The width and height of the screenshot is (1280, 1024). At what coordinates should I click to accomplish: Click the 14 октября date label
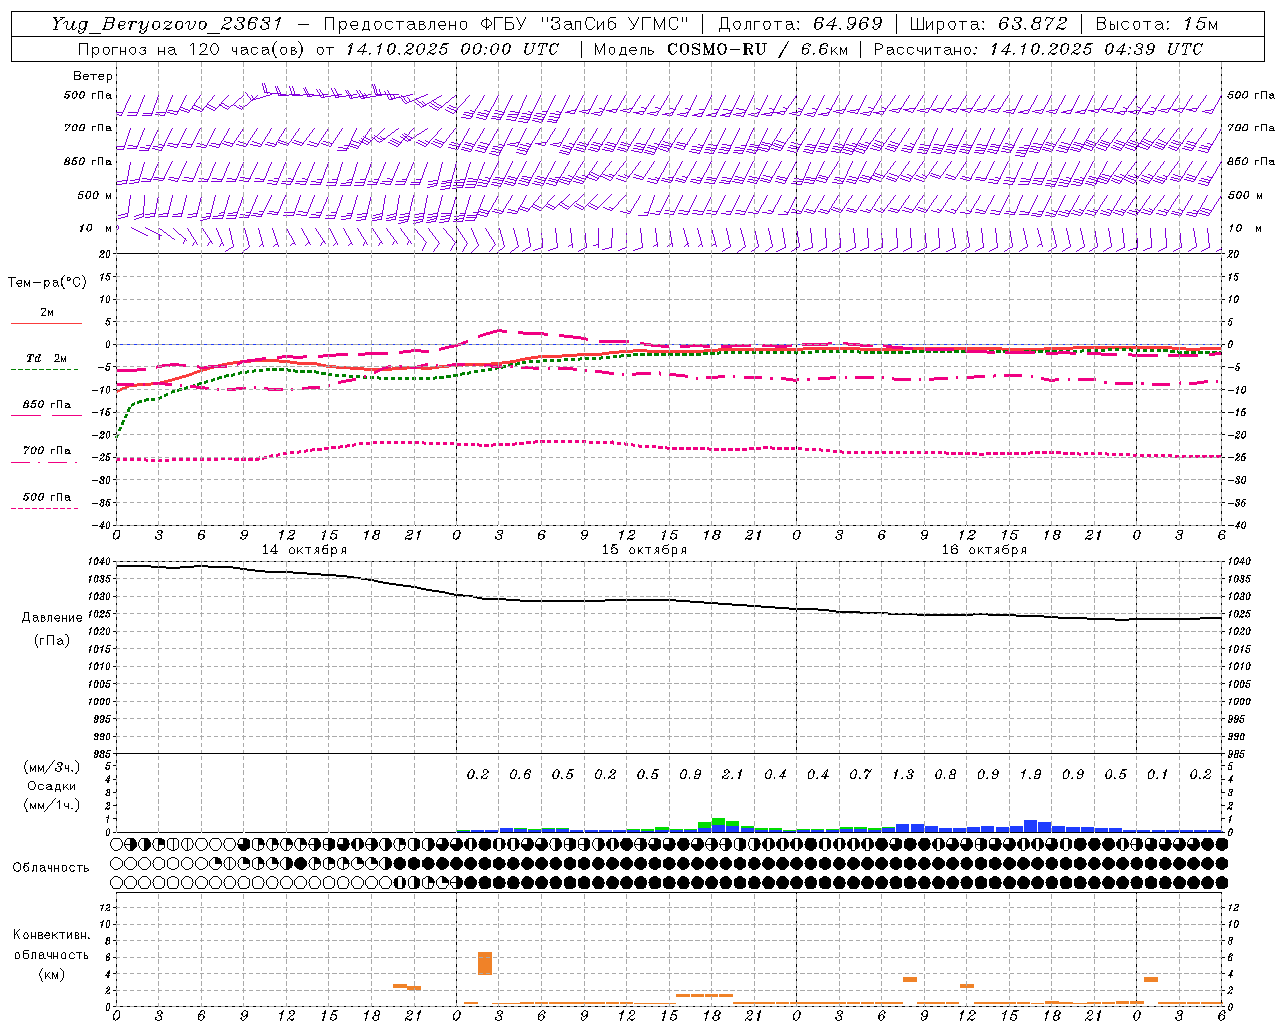[304, 550]
